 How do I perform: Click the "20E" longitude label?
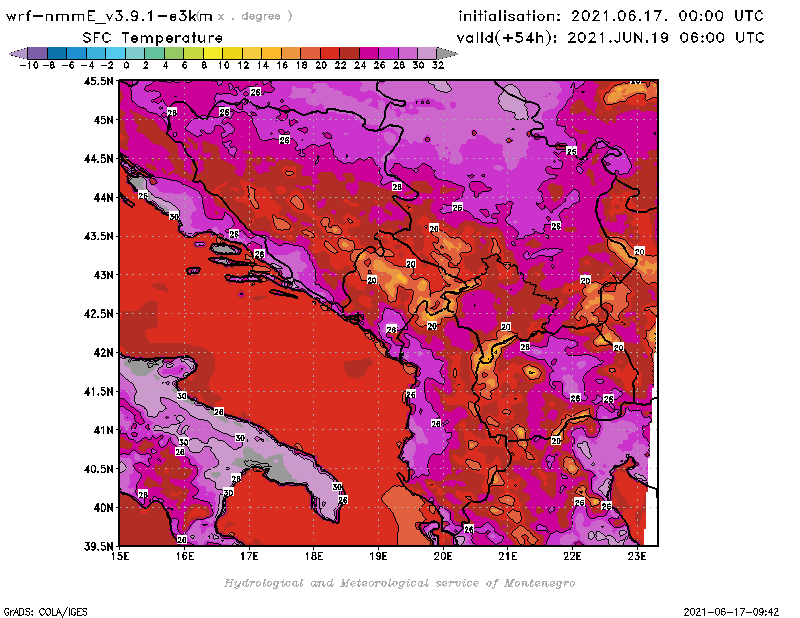(x=443, y=556)
